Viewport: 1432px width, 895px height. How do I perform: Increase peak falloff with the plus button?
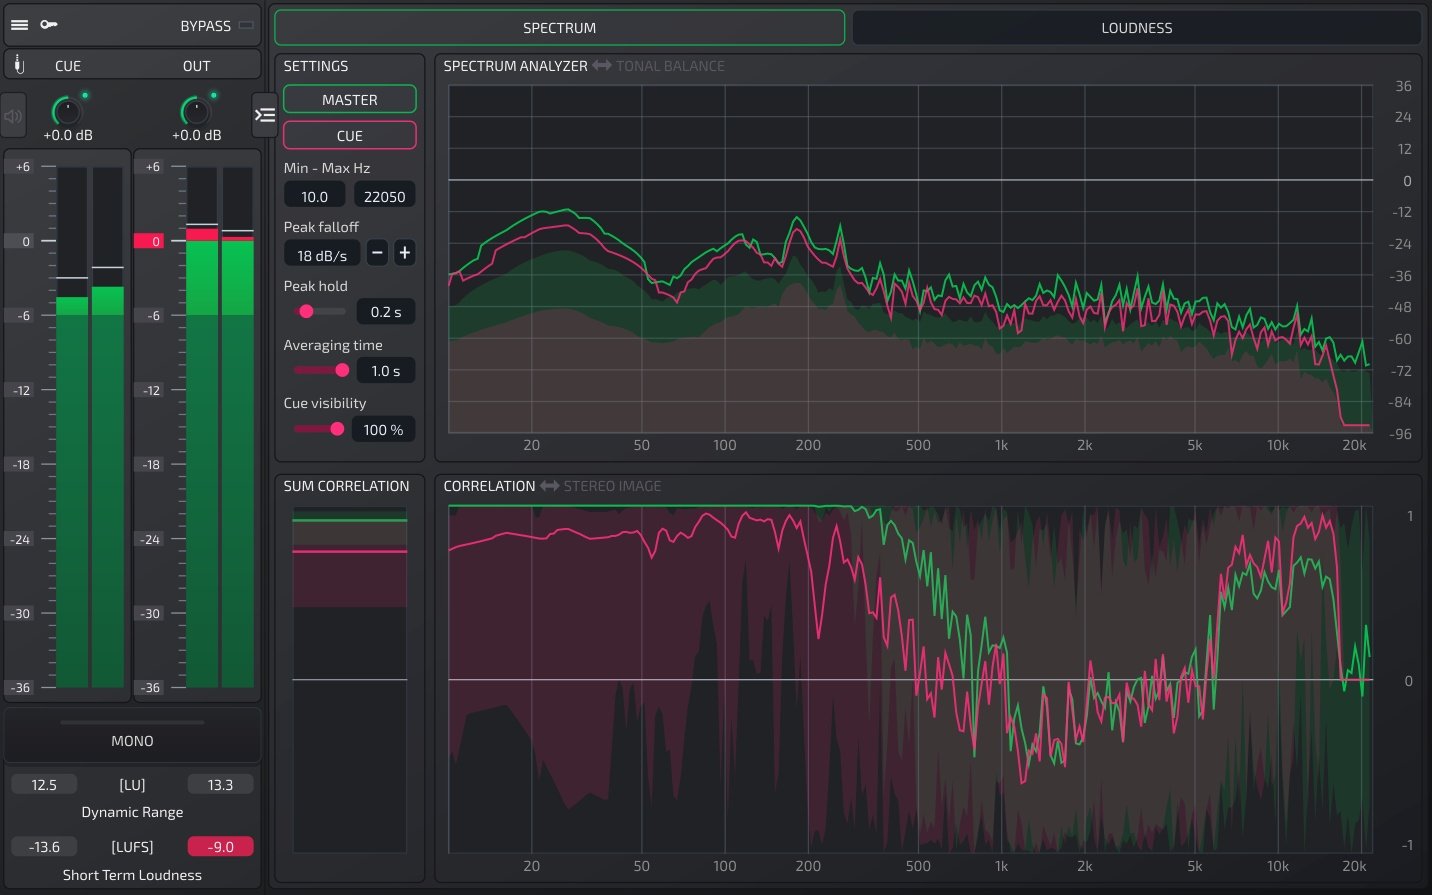click(404, 253)
